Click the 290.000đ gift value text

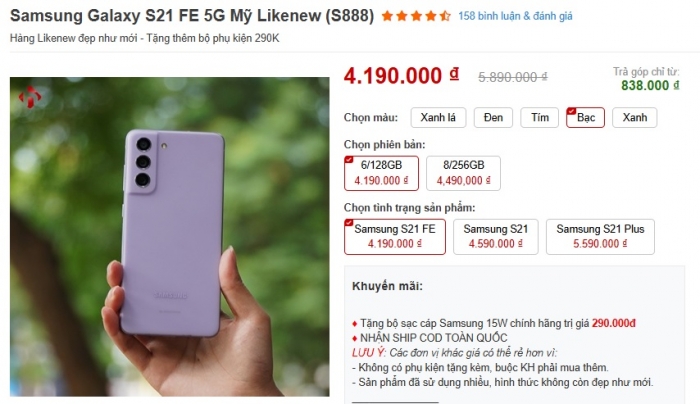(614, 323)
